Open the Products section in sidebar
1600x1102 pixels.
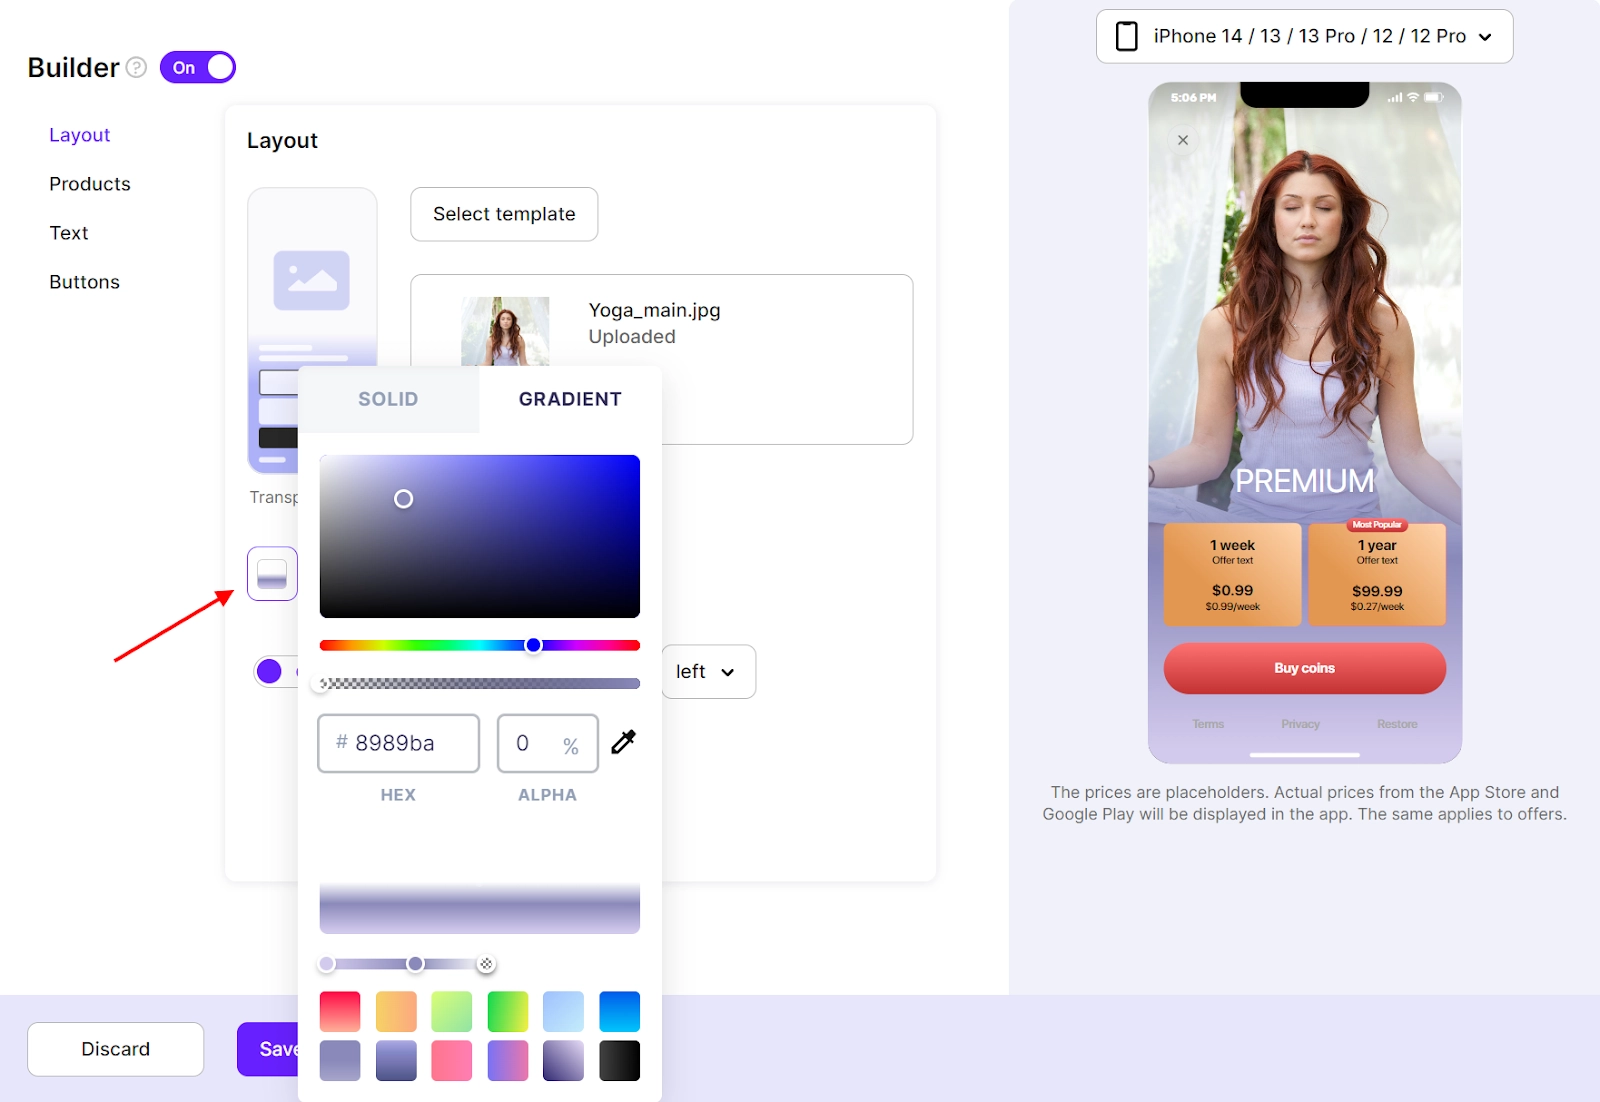click(x=90, y=184)
